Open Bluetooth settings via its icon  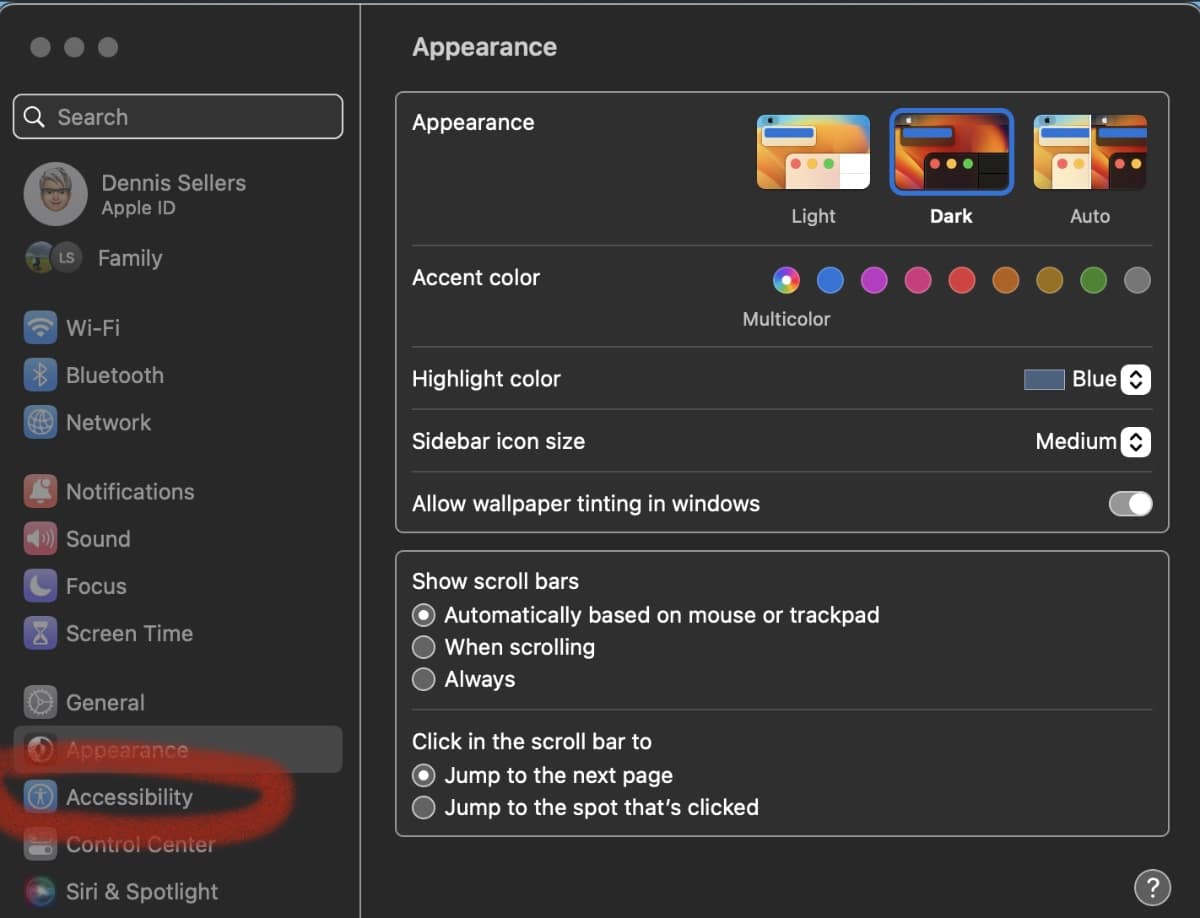tap(40, 375)
